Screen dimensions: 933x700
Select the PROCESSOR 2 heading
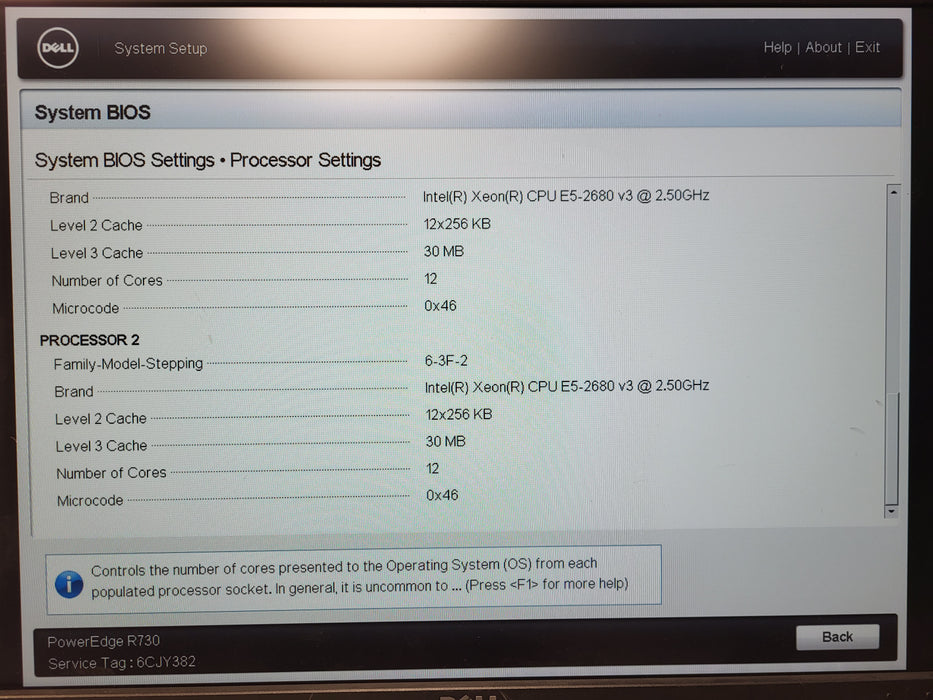click(89, 340)
